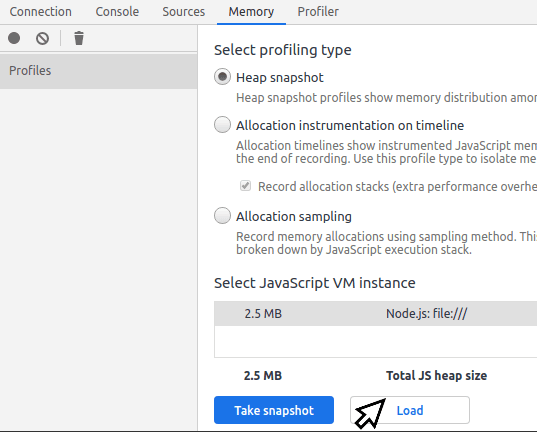The width and height of the screenshot is (537, 432).
Task: Toggle Record allocation stacks checkbox
Action: 245,186
